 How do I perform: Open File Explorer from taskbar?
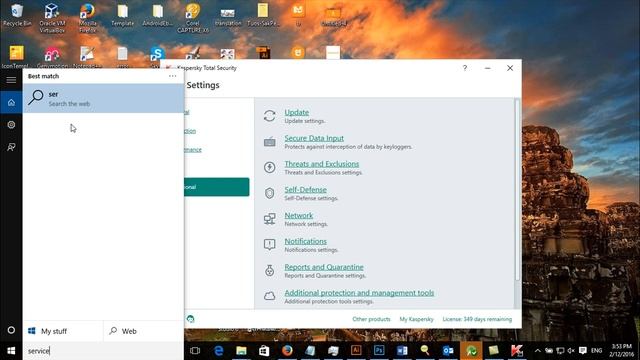coord(241,351)
